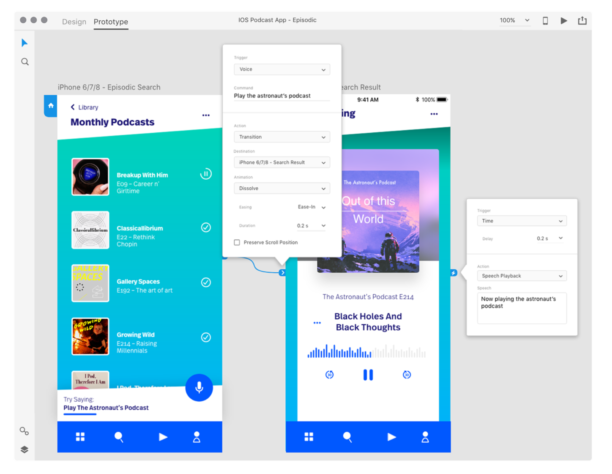Viewport: 612px width, 474px height.
Task: Click search icon in Search Result nav
Action: pos(347,437)
